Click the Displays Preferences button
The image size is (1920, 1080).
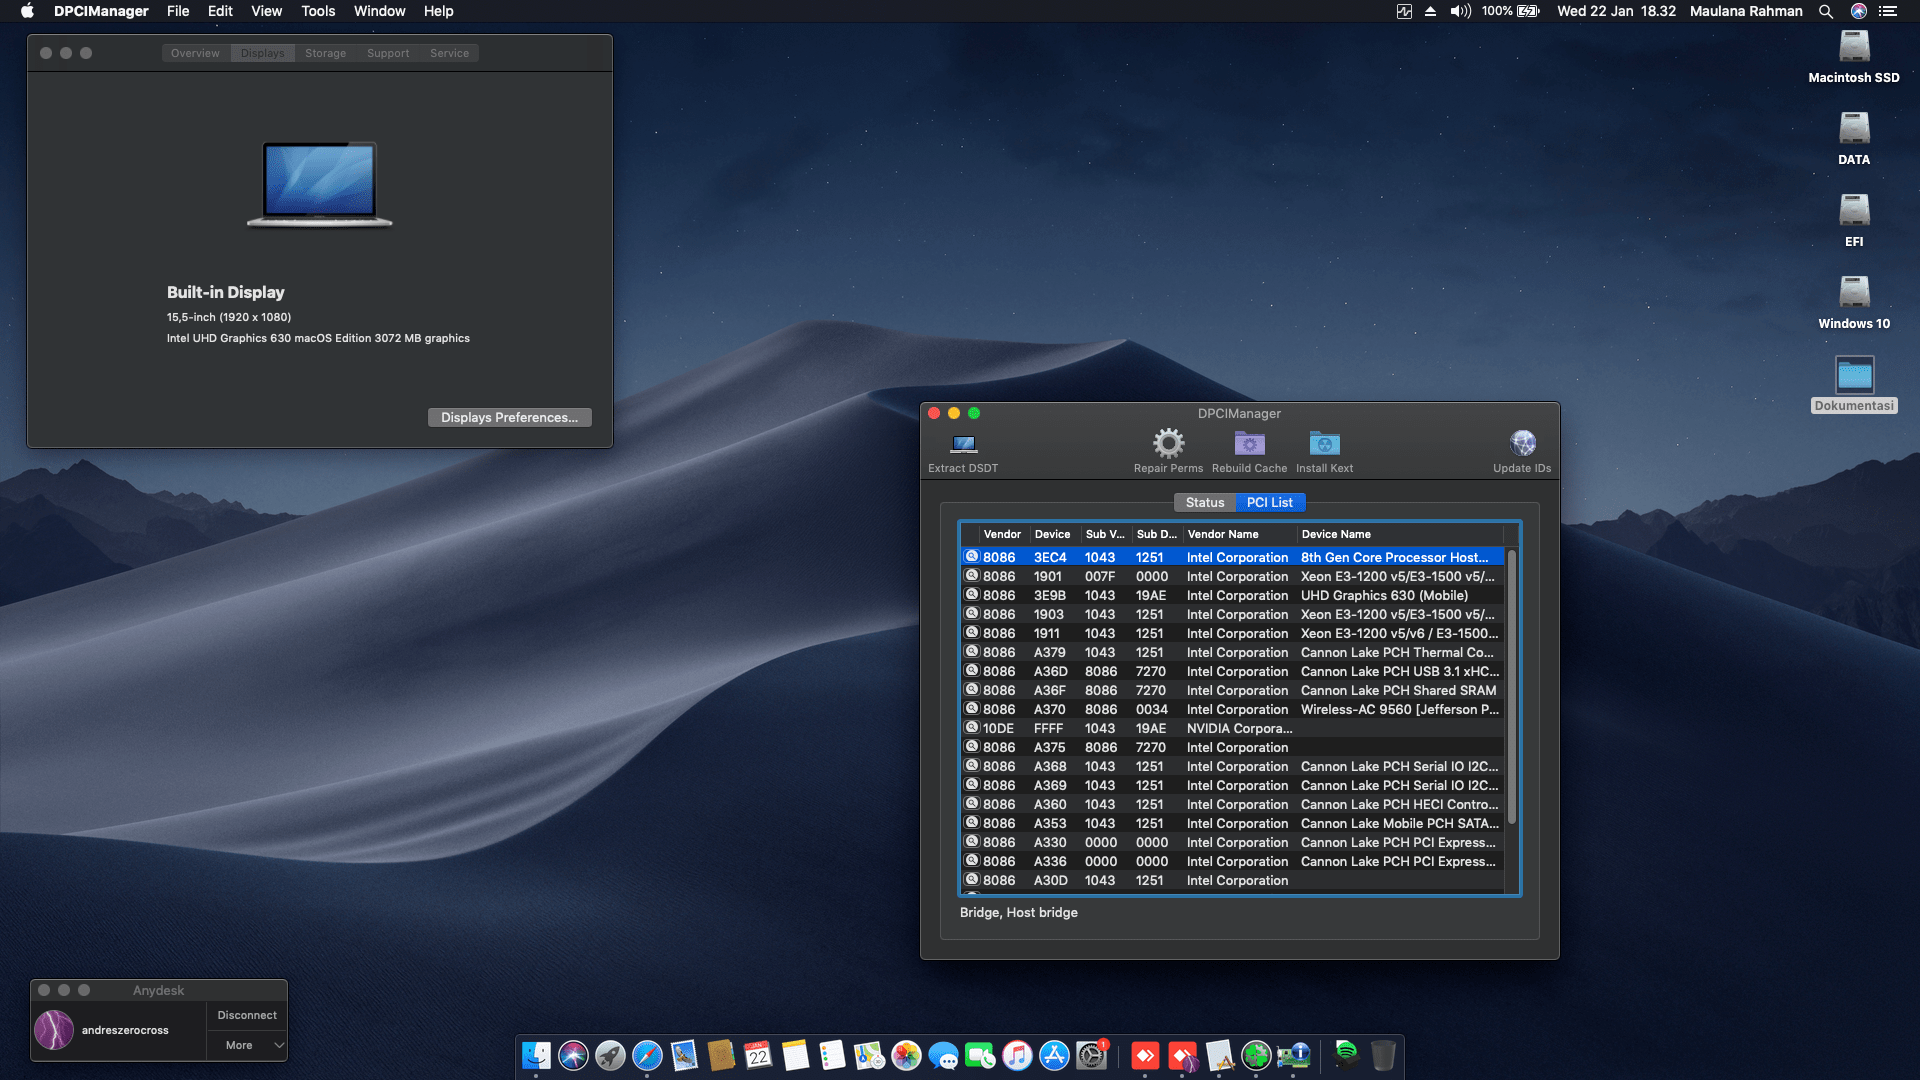pyautogui.click(x=509, y=417)
